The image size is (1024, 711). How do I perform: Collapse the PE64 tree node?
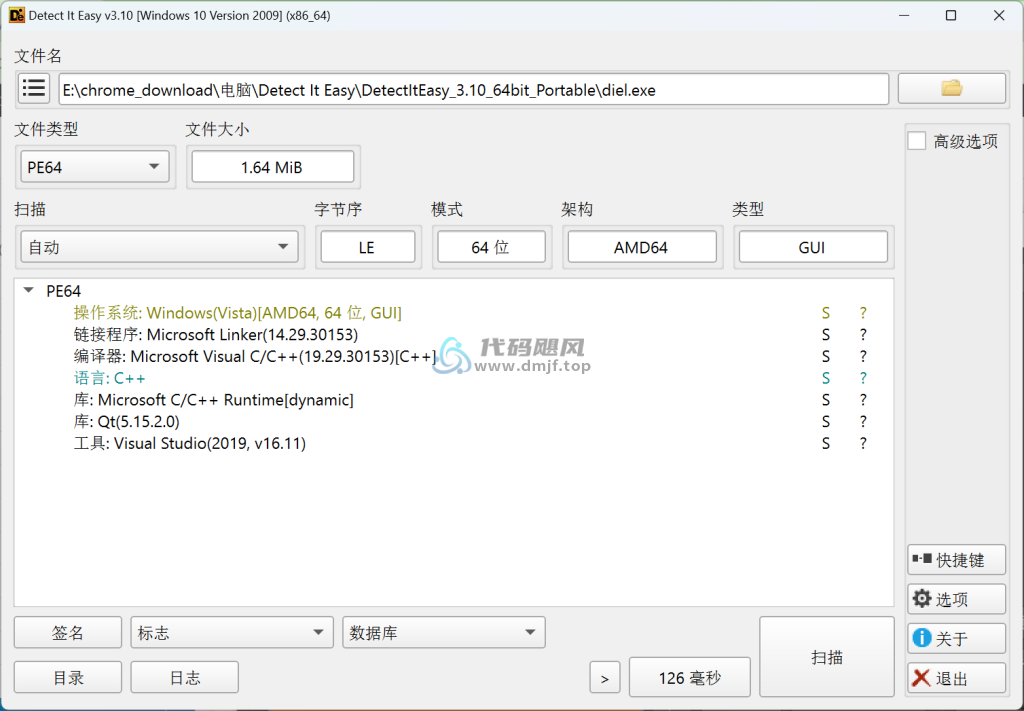click(x=29, y=291)
